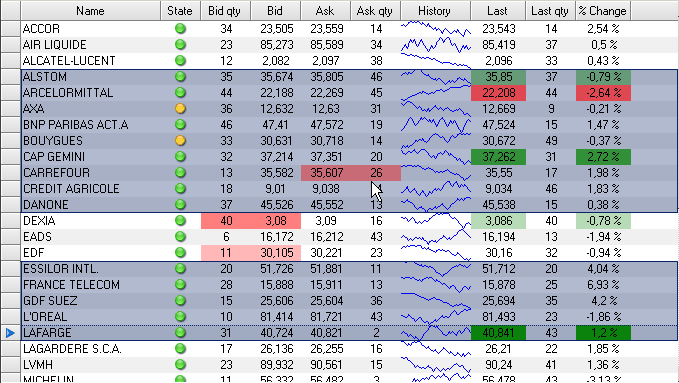Click the green % Change cell 2,72 %
The width and height of the screenshot is (679, 383).
point(603,157)
